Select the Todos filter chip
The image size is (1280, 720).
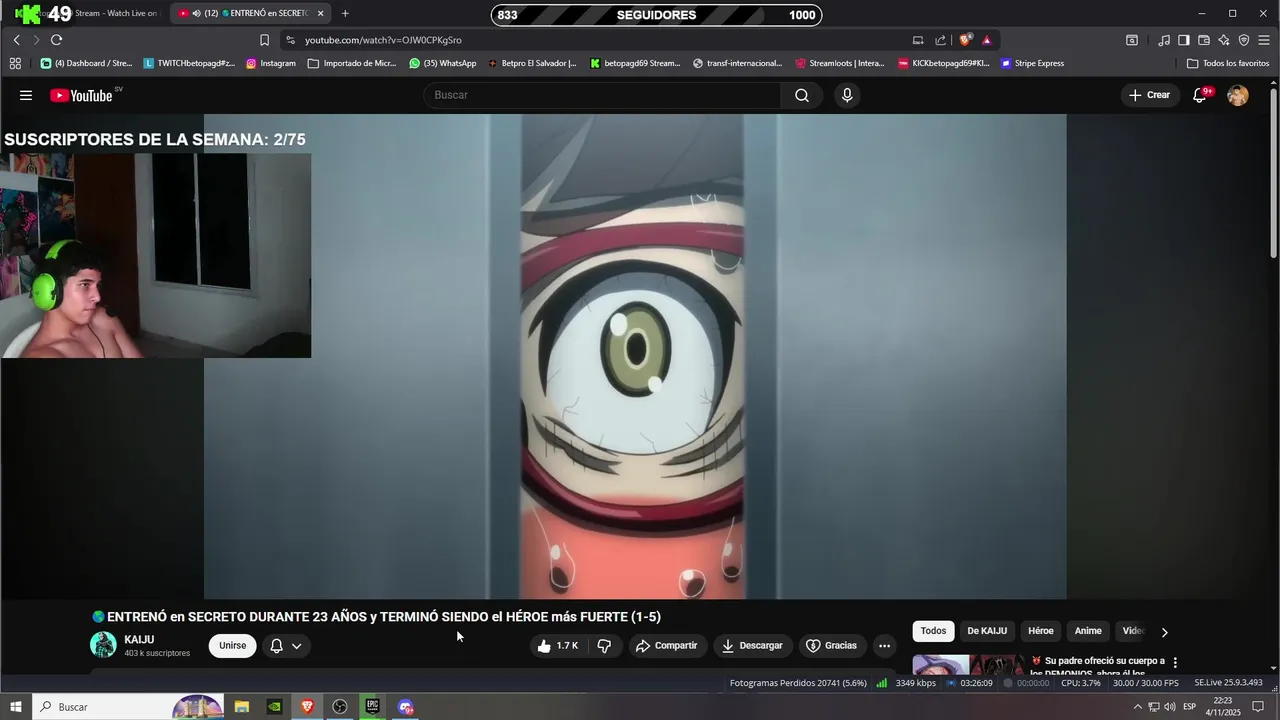click(x=933, y=631)
